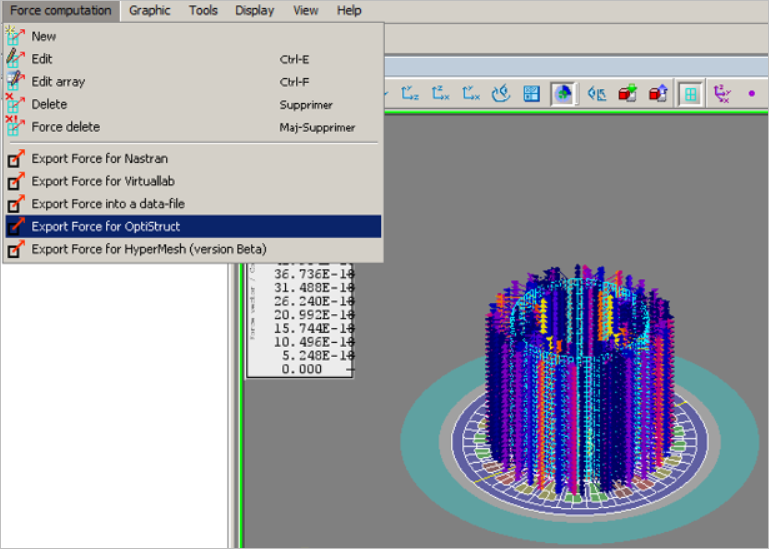Click the mirror/symmetry icon in toolbar
This screenshot has width=769, height=549.
[597, 94]
